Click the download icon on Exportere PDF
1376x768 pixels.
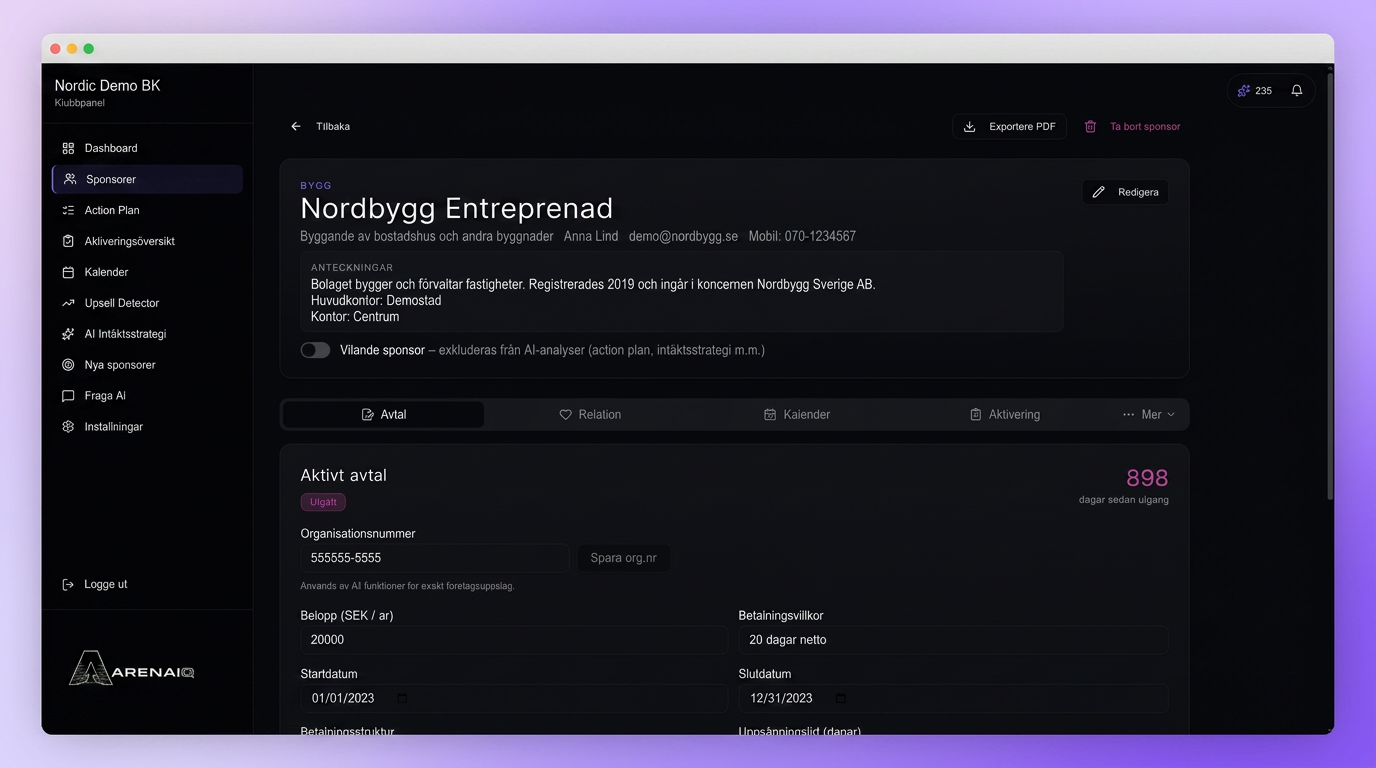[969, 127]
